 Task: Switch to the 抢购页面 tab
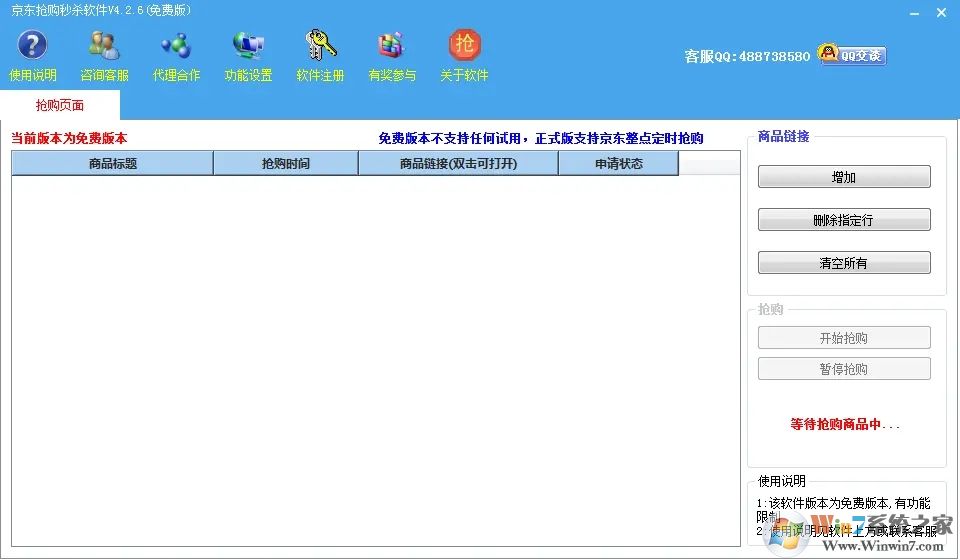[60, 105]
